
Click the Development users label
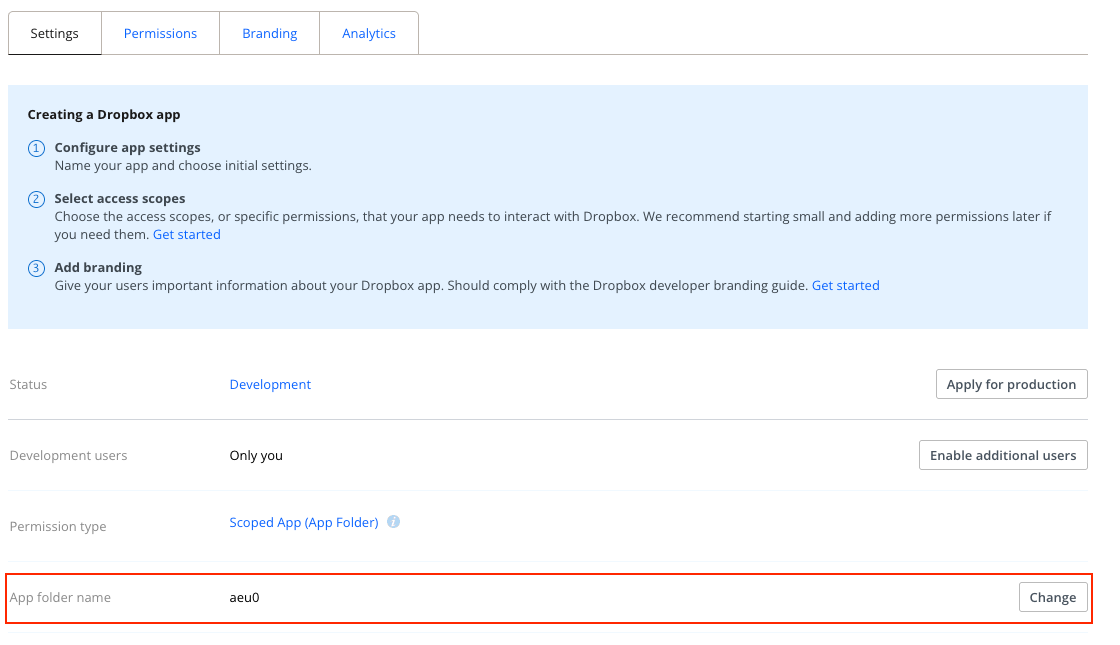coord(68,456)
